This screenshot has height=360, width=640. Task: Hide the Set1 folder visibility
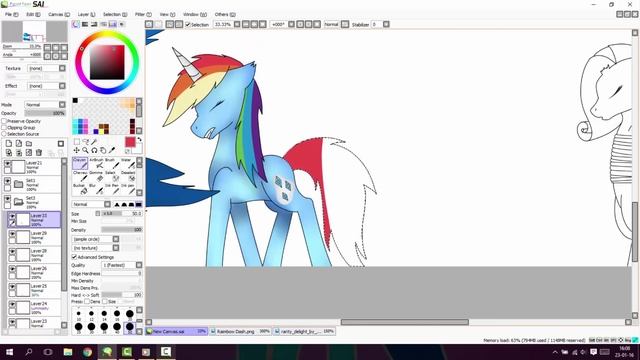click(x=7, y=181)
